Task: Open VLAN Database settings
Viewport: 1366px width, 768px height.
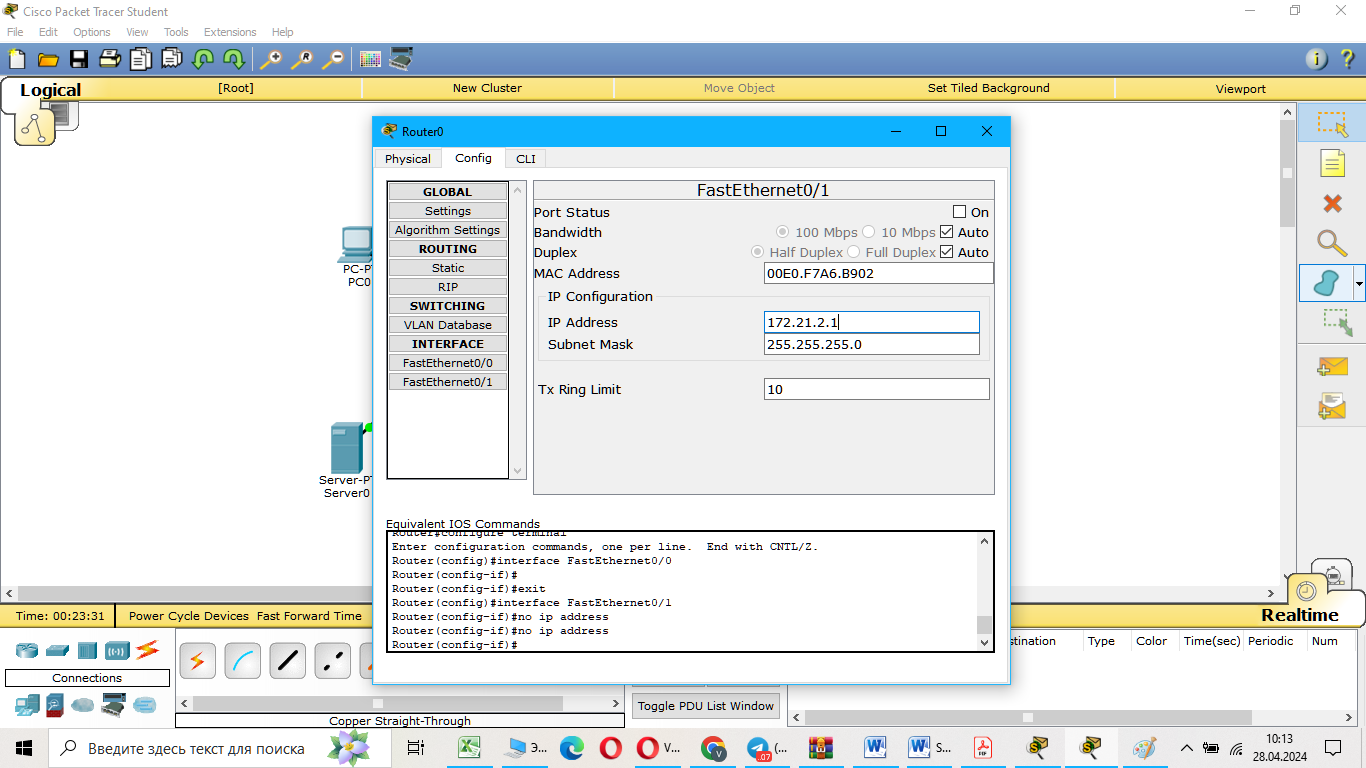Action: [448, 325]
